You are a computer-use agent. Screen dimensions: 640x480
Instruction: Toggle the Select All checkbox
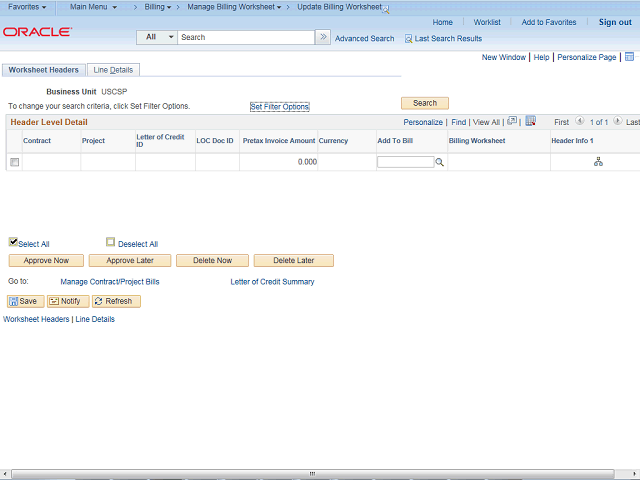point(13,242)
